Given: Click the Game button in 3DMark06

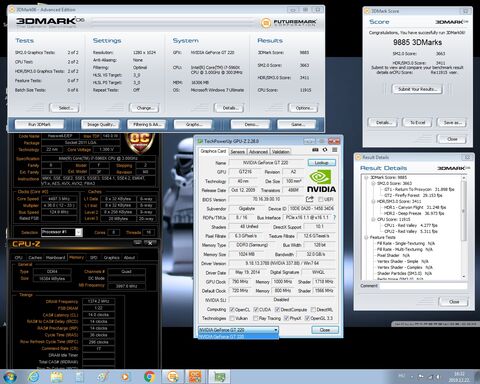Looking at the screenshot, I should (x=297, y=124).
